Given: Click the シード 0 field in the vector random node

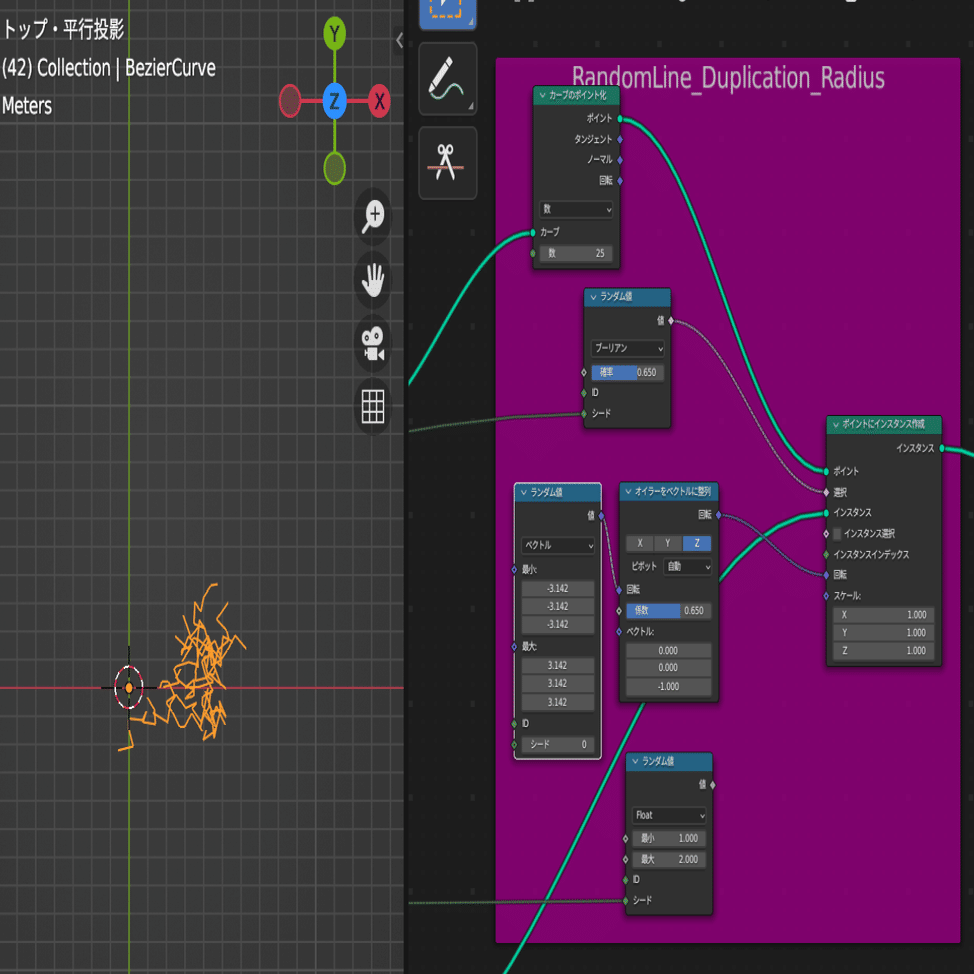Looking at the screenshot, I should click(x=558, y=745).
